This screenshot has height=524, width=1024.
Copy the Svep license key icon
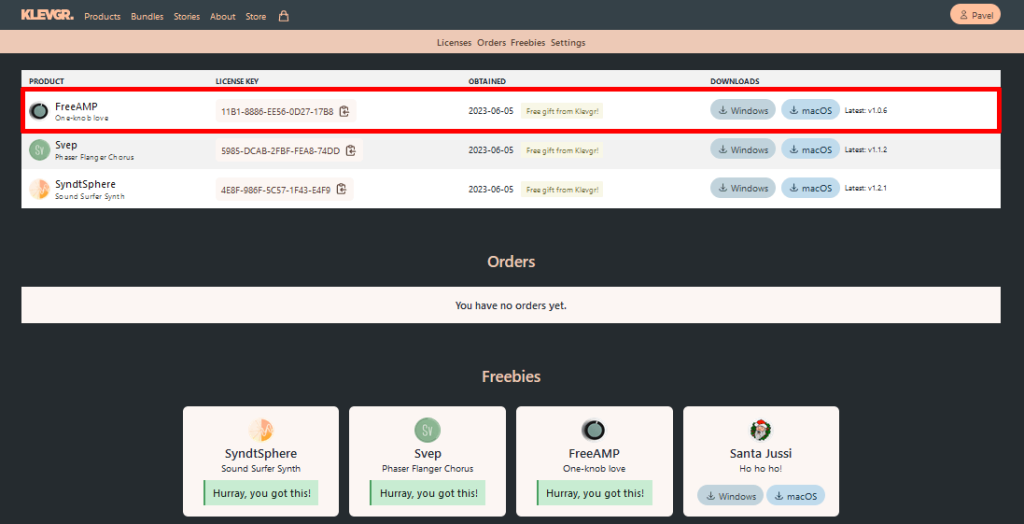pos(350,150)
